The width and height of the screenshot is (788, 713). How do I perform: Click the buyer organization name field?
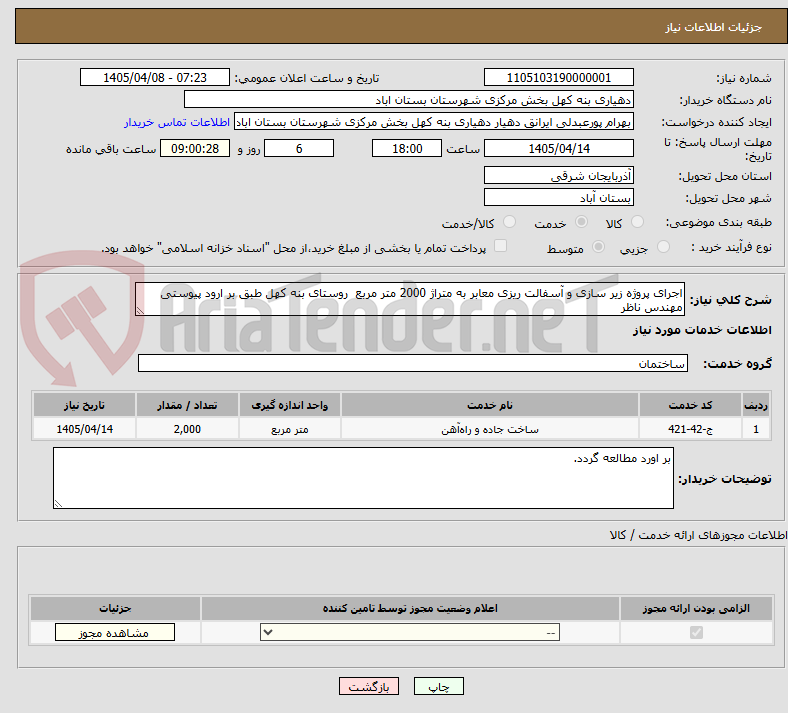(x=409, y=99)
